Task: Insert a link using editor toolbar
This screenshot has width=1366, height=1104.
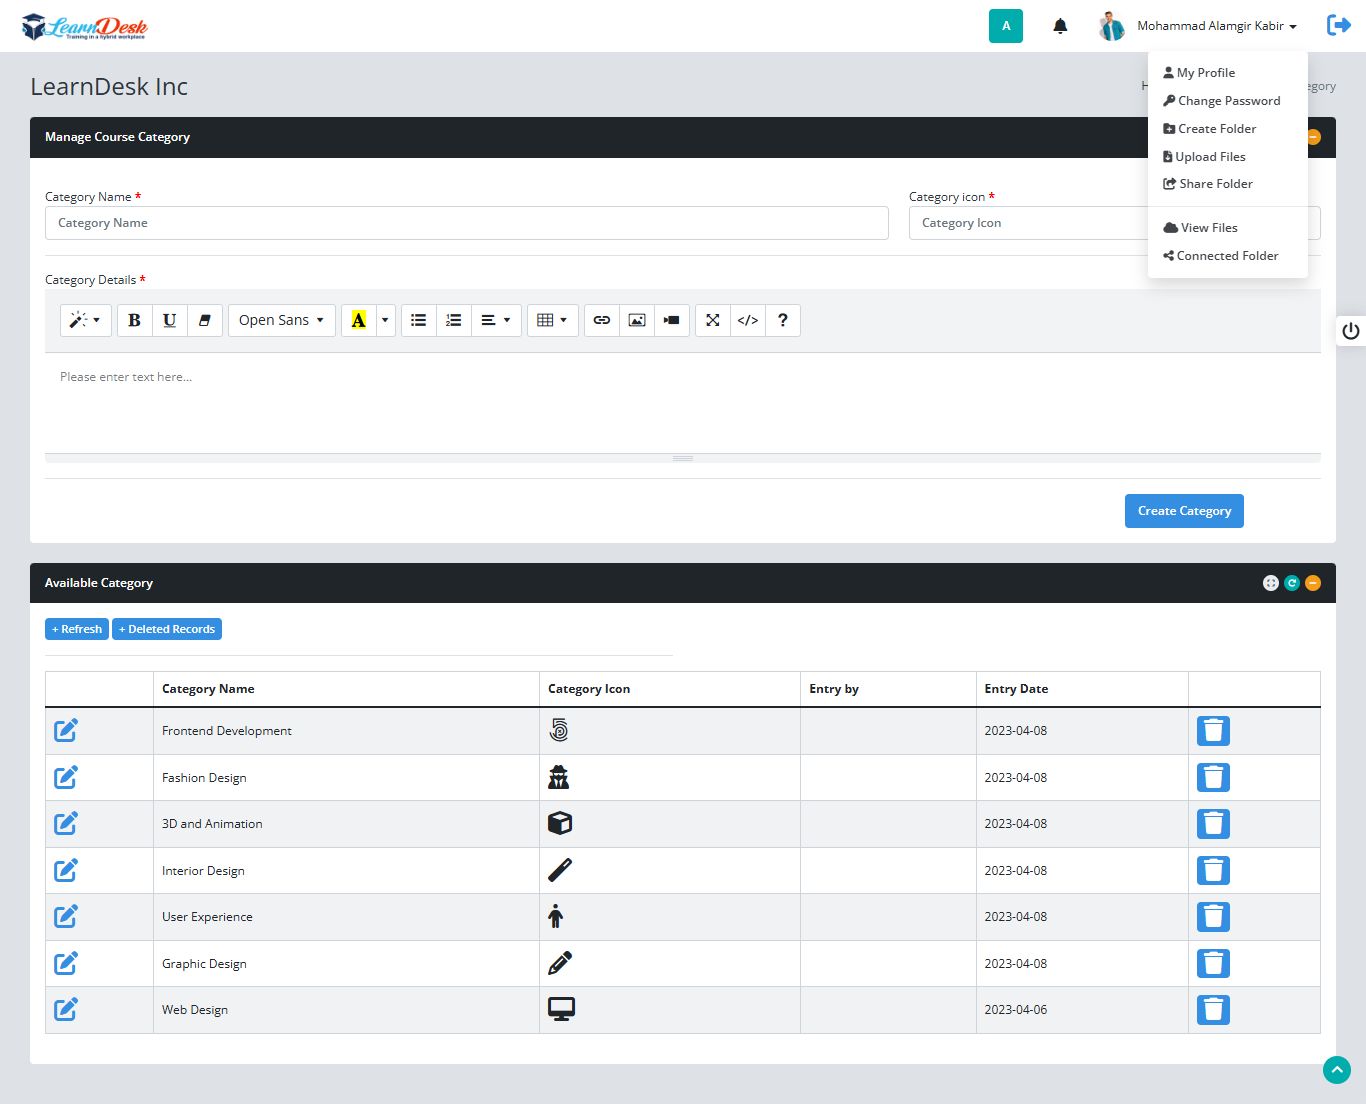Action: [x=601, y=320]
